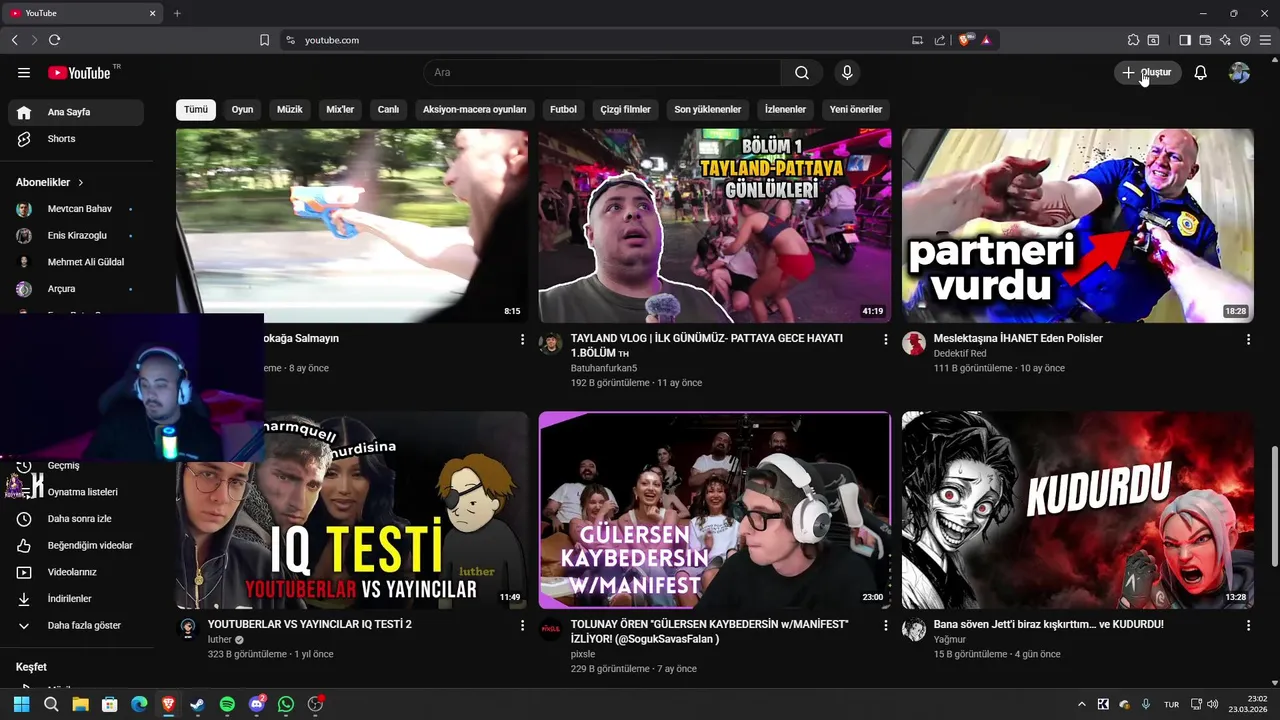Open KUDURDU video thumbnail

pos(1078,510)
